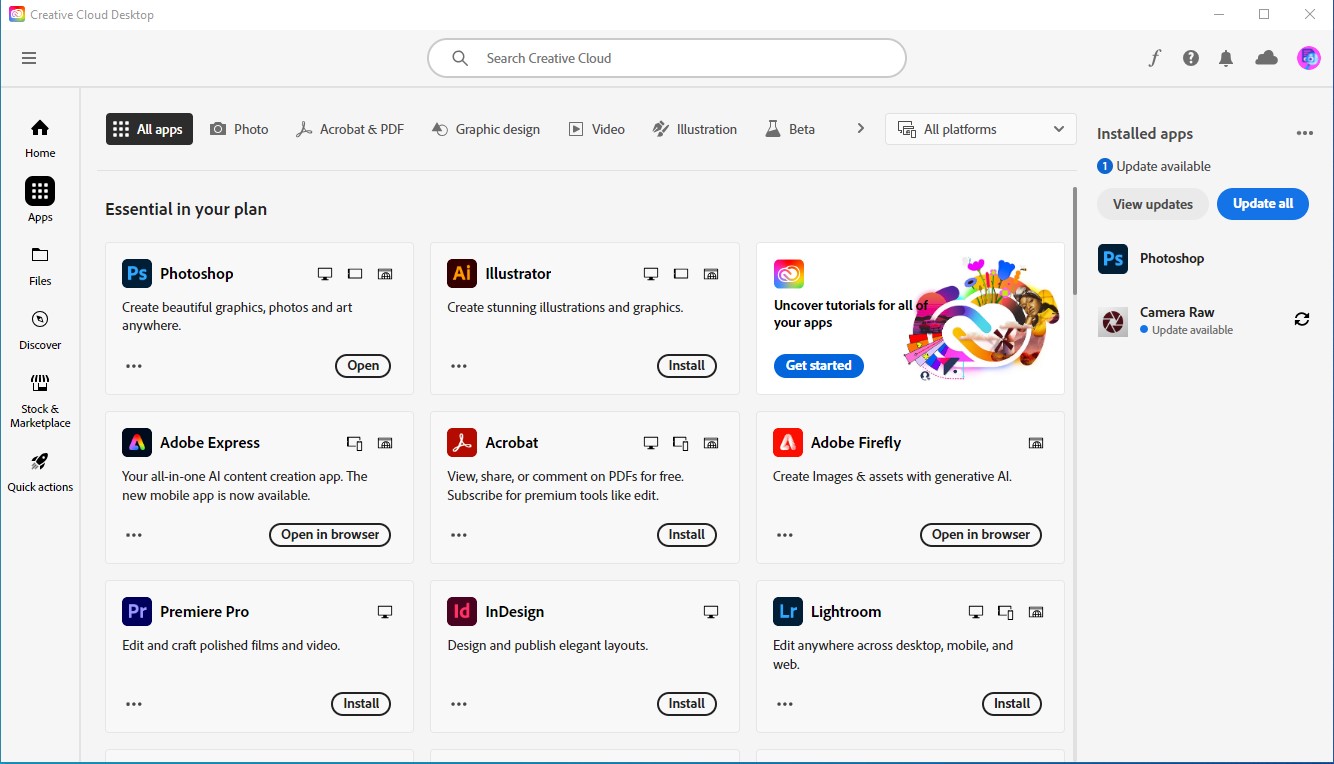
Task: Open more options on the Illustrator card
Action: point(459,366)
